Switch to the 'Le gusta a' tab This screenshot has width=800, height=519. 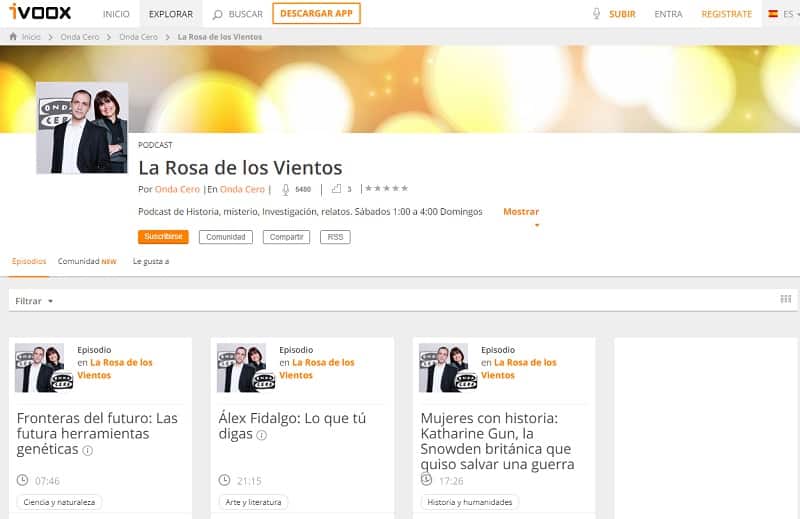tap(151, 261)
